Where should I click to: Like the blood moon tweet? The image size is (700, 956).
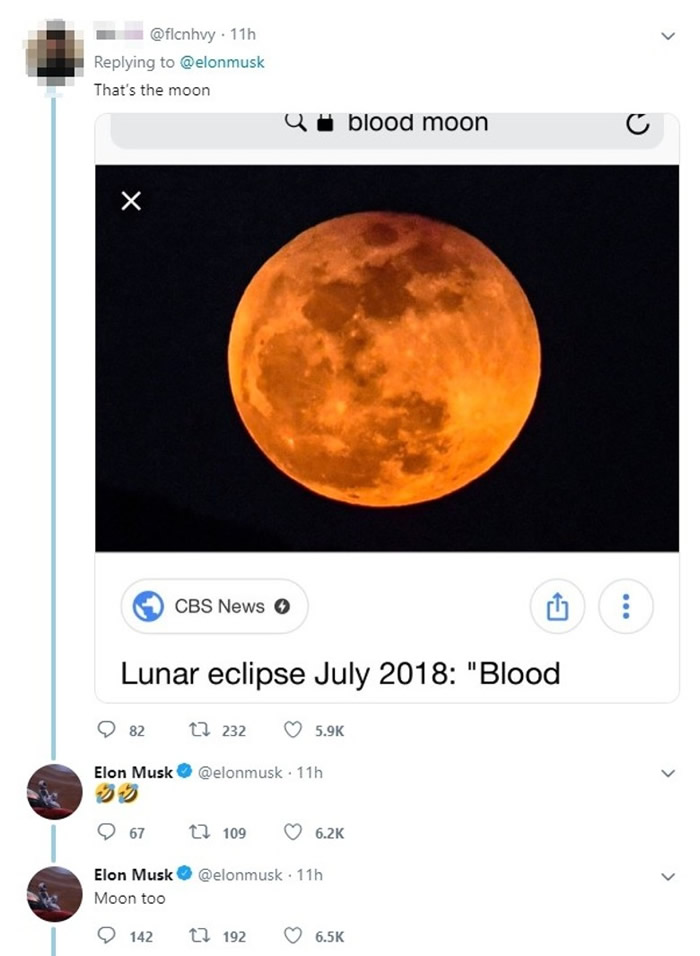pos(293,731)
